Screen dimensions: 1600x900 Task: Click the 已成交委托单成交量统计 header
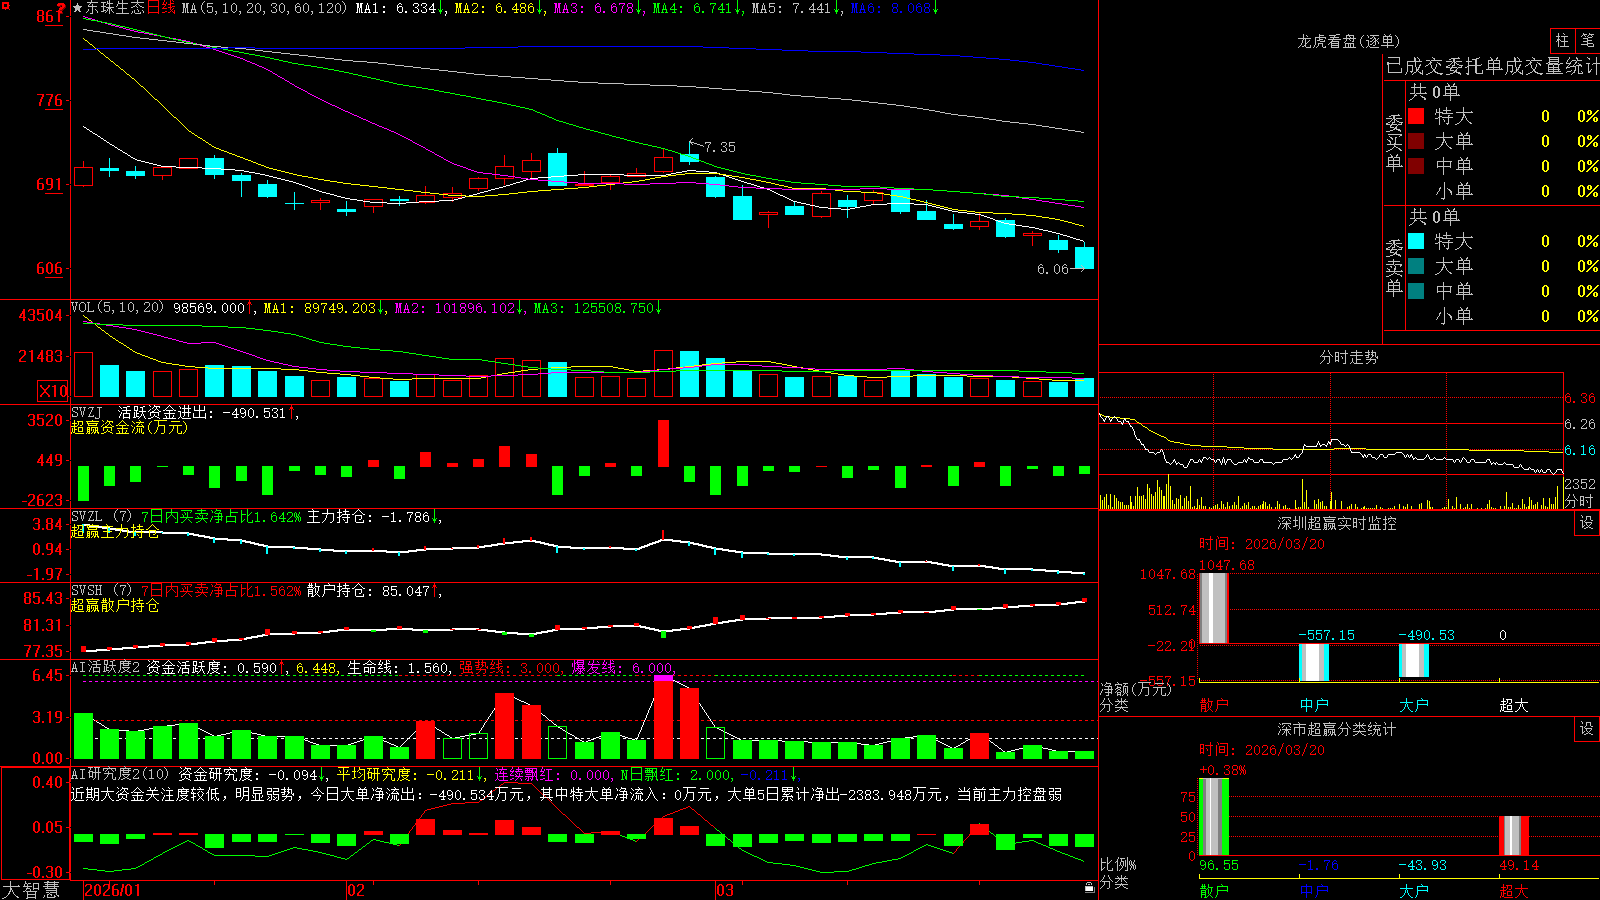(x=1492, y=66)
